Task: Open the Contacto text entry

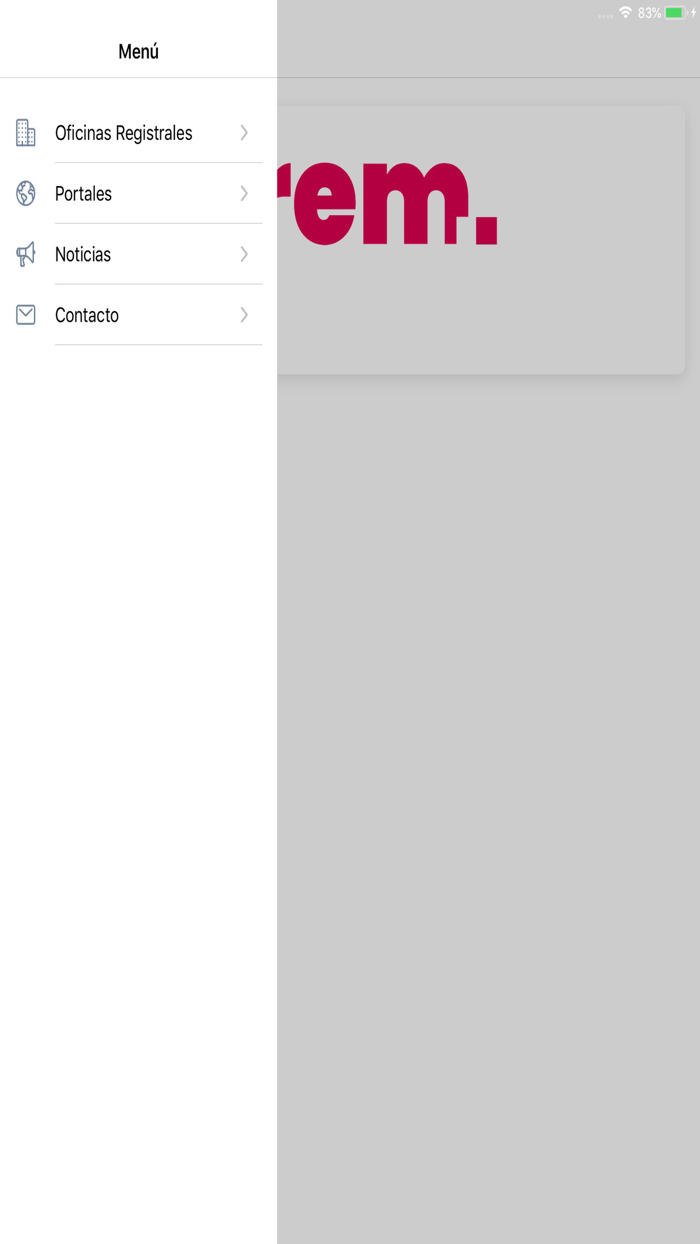Action: click(87, 315)
